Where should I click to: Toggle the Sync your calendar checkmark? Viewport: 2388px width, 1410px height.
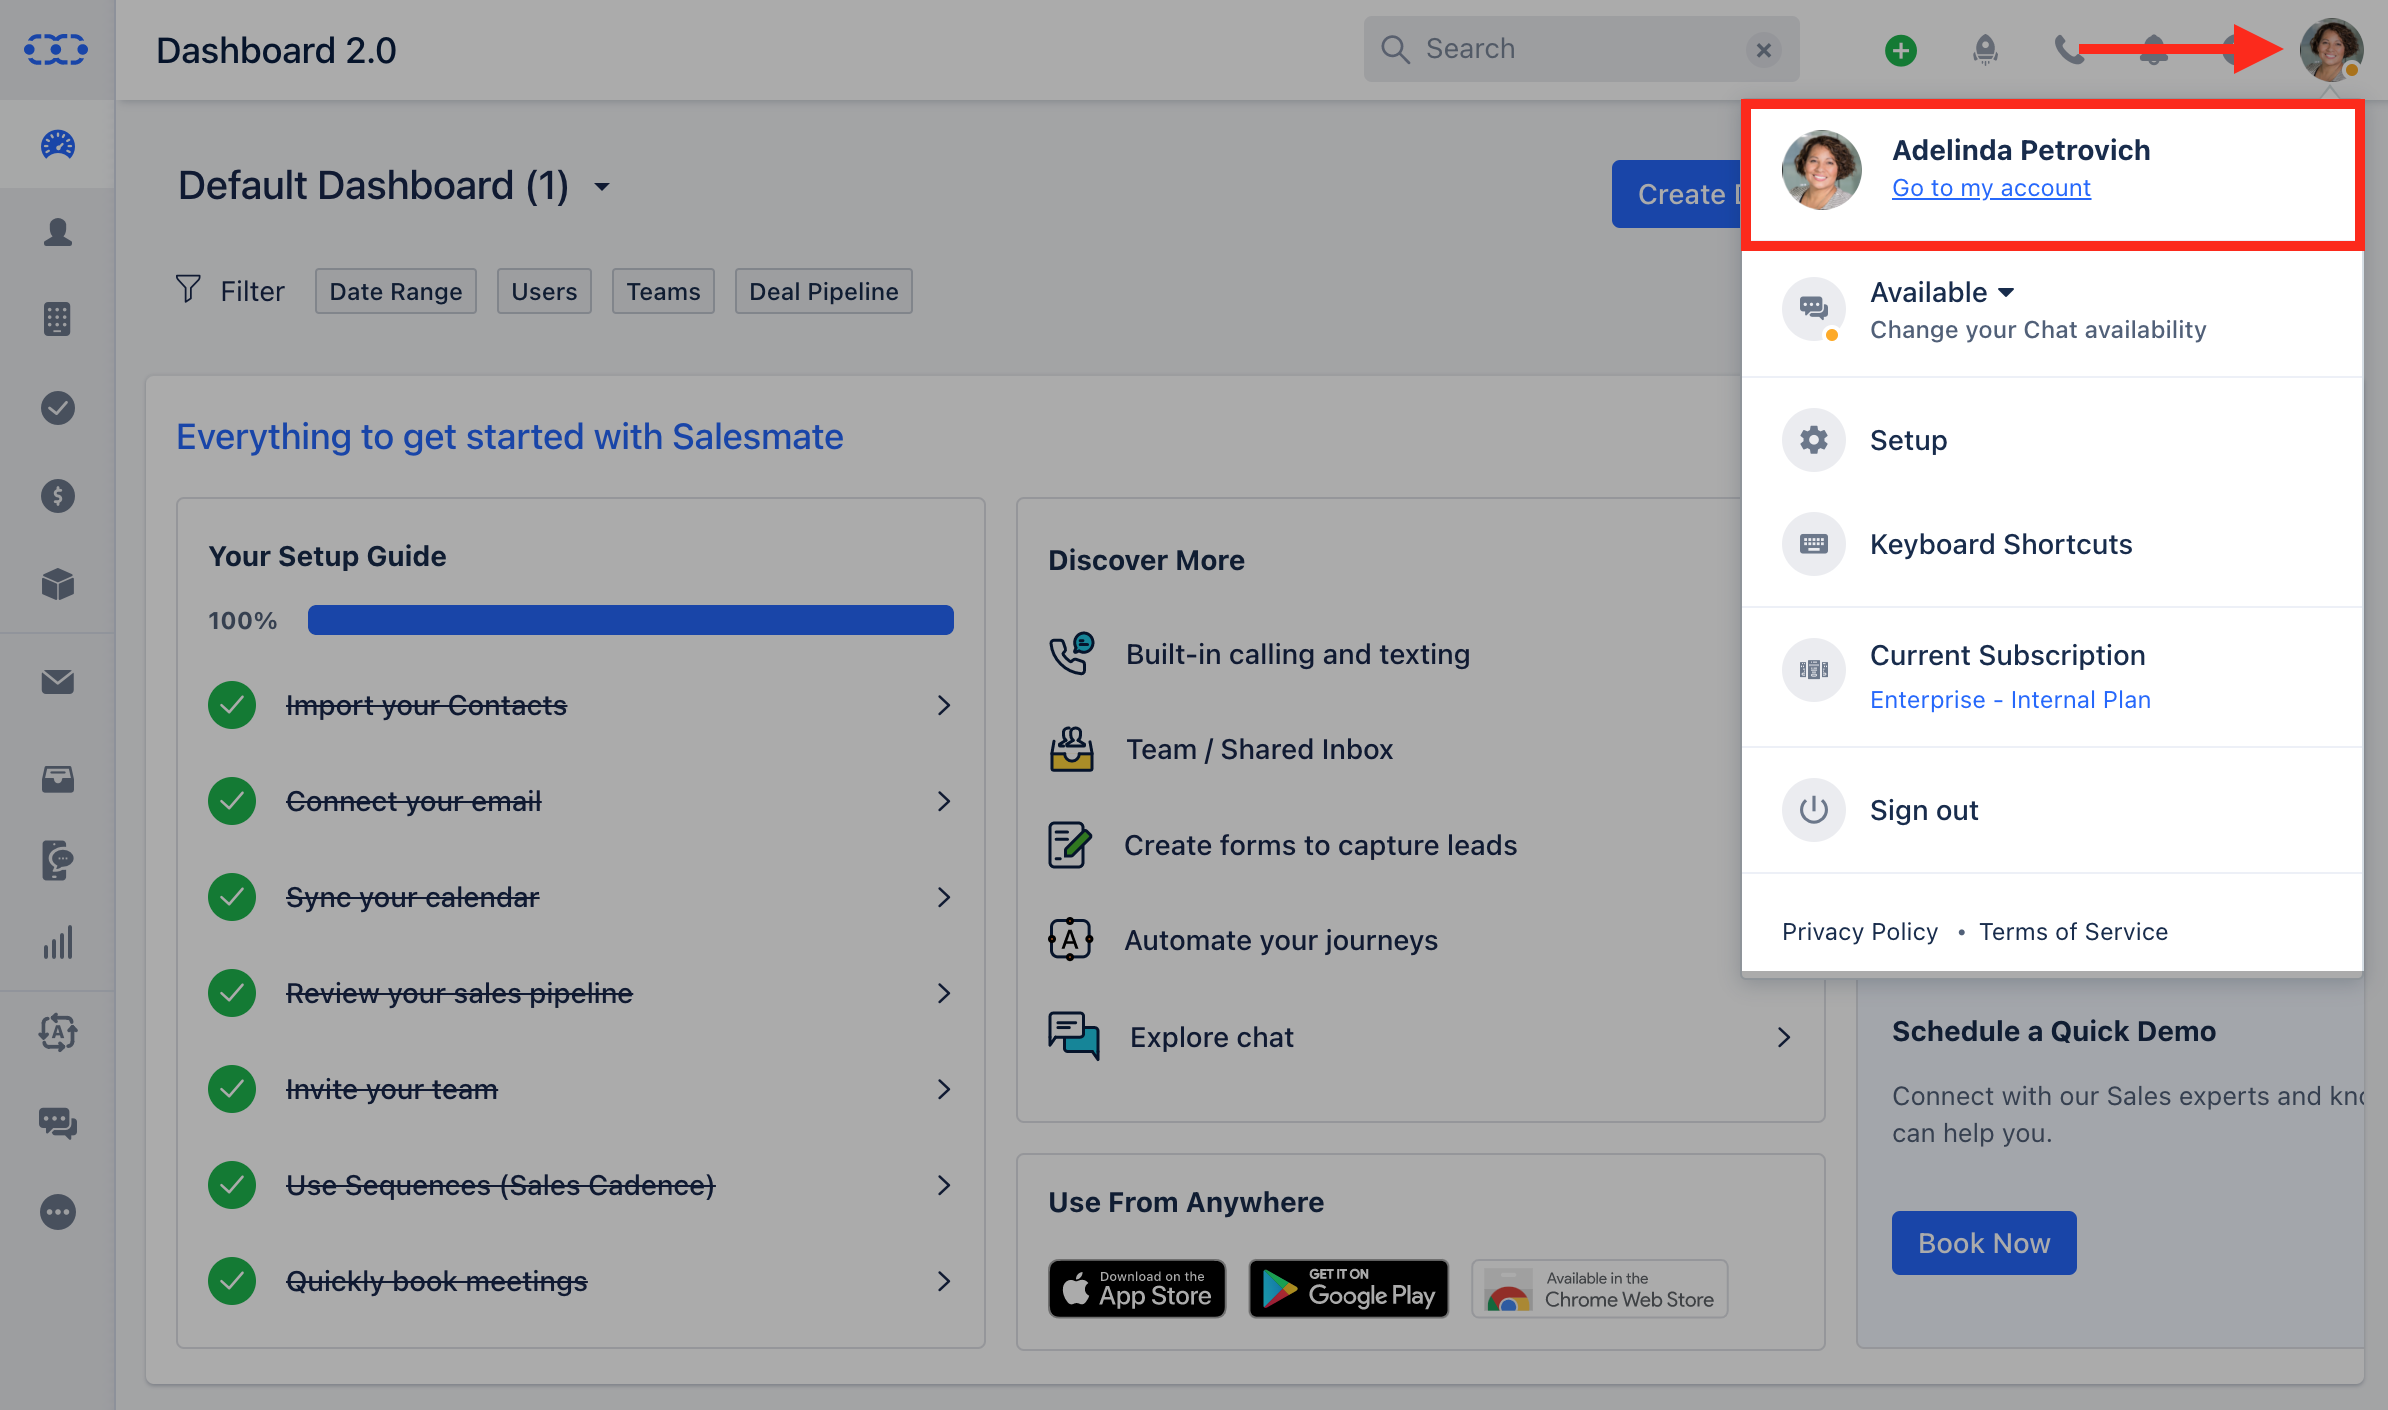click(232, 897)
